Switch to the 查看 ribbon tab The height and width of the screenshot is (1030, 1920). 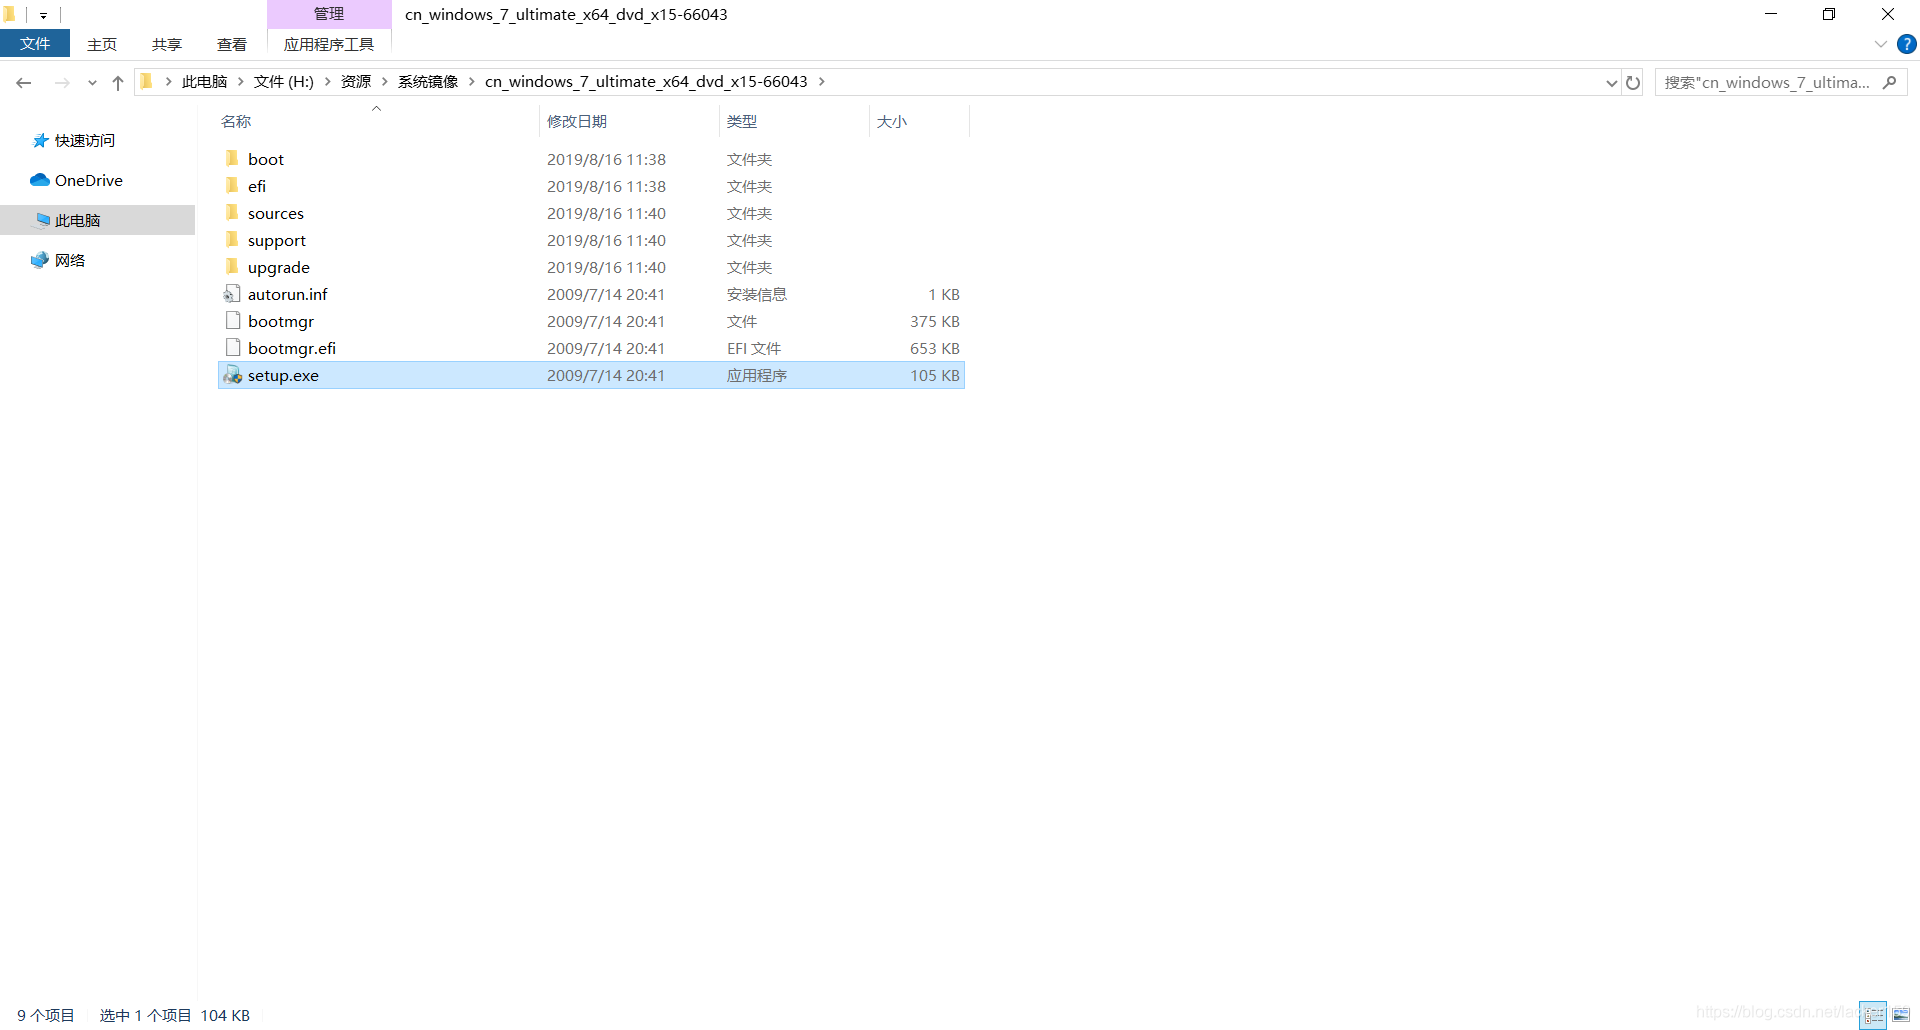click(x=232, y=44)
